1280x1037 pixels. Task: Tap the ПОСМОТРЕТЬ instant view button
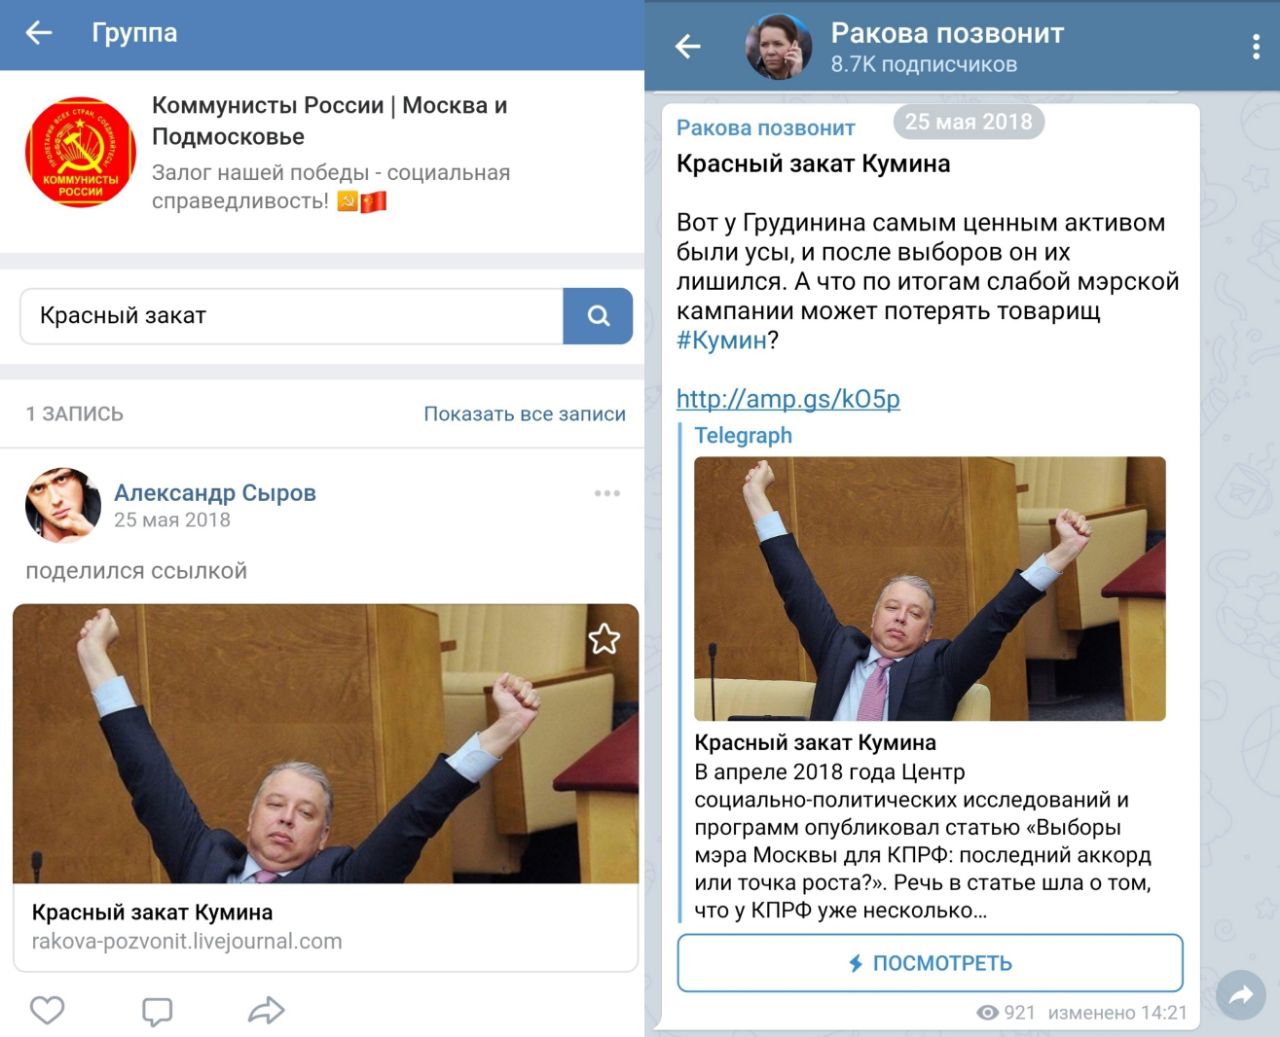[x=930, y=963]
